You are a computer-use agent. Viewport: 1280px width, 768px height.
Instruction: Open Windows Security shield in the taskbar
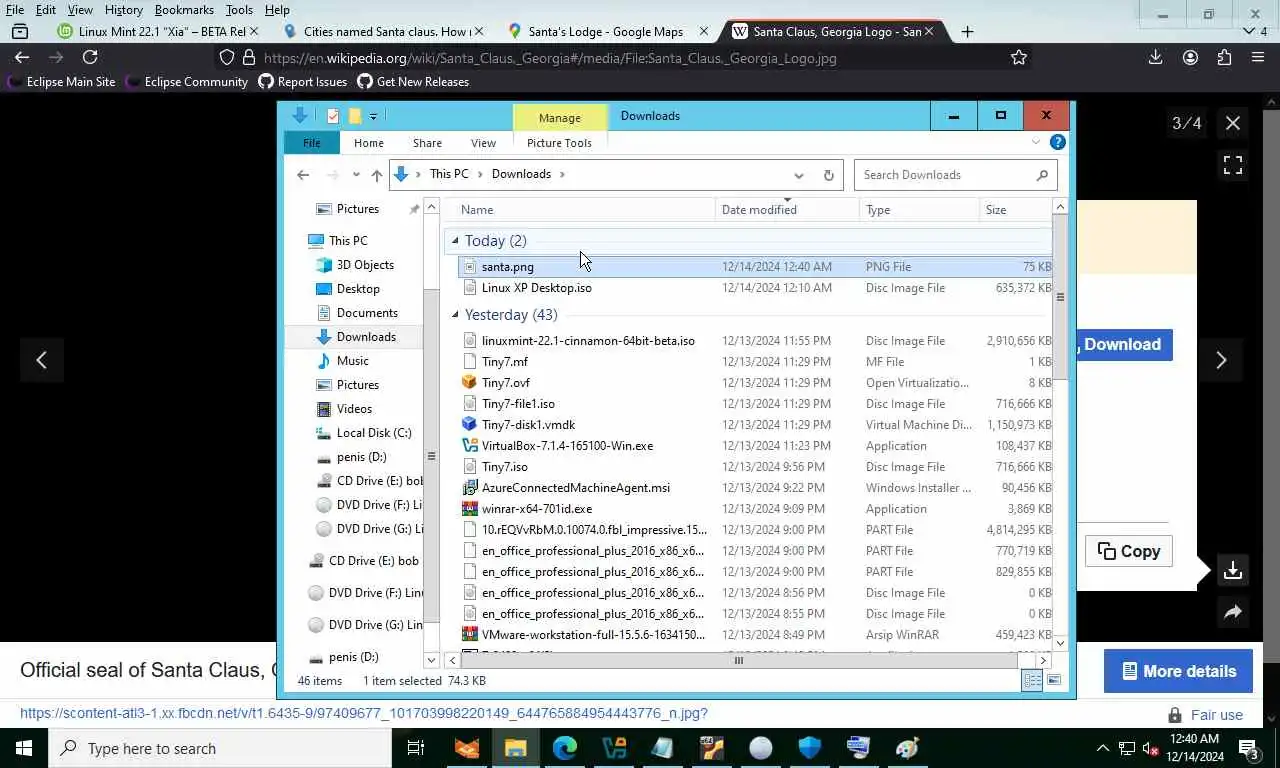coord(810,748)
